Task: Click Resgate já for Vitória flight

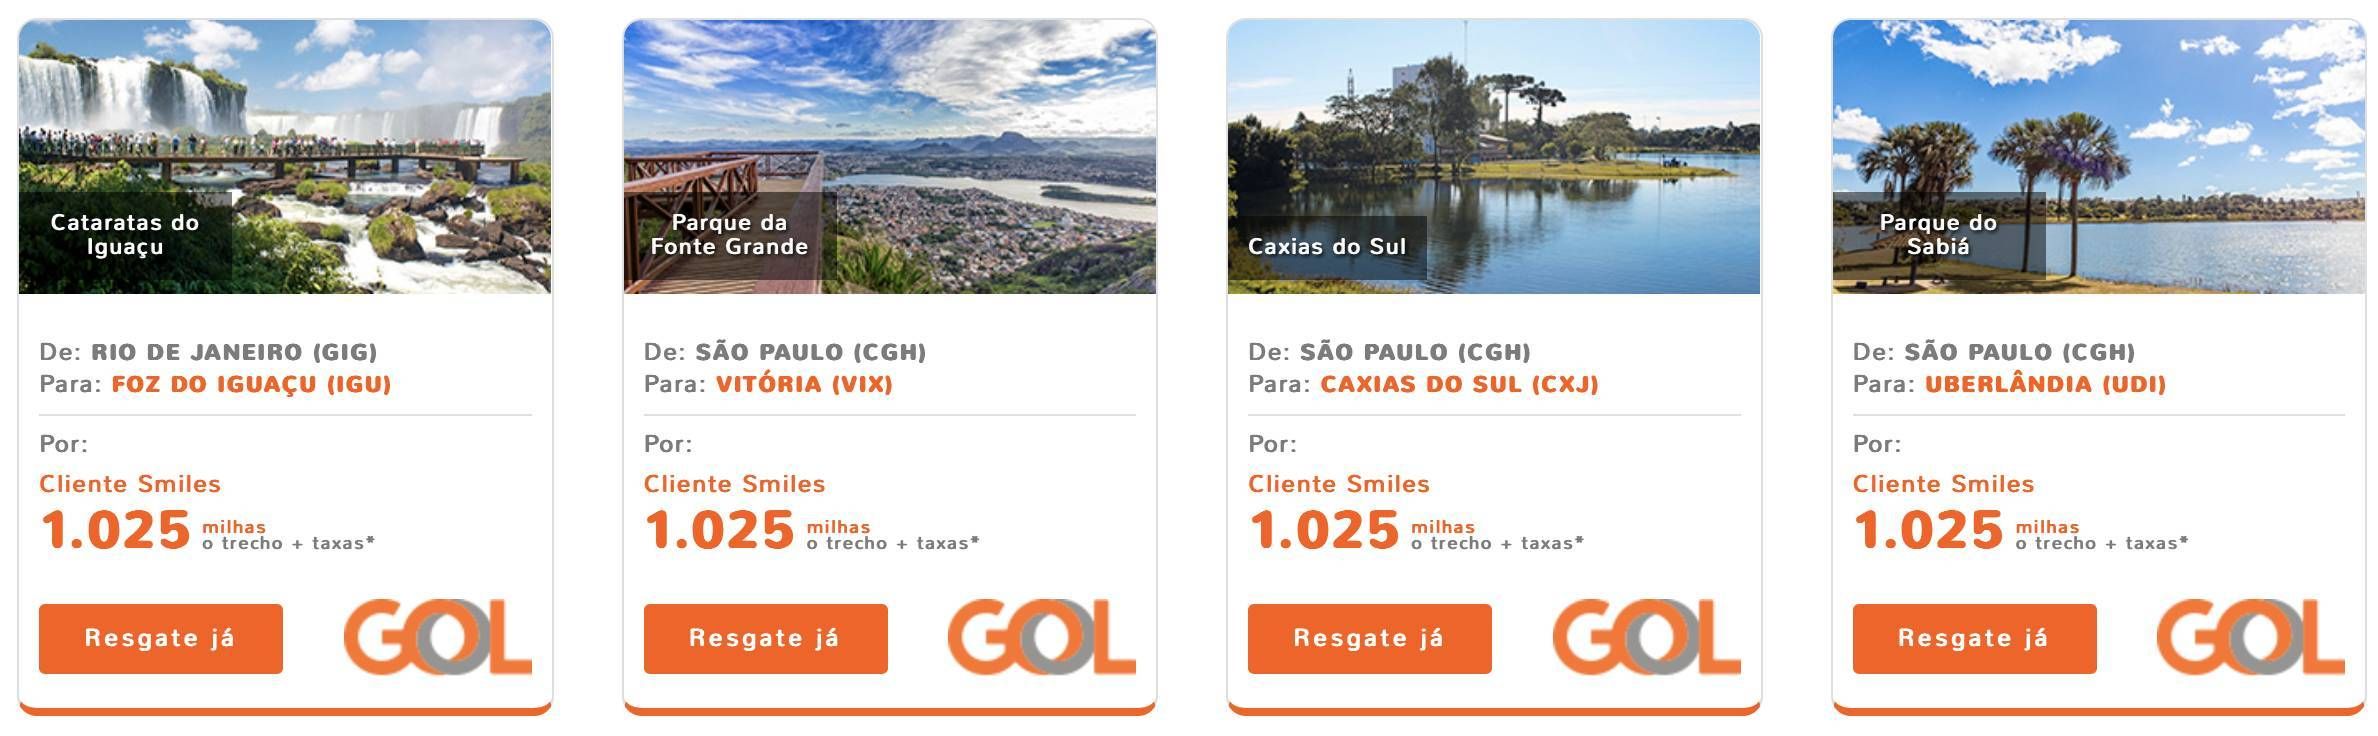Action: point(766,638)
